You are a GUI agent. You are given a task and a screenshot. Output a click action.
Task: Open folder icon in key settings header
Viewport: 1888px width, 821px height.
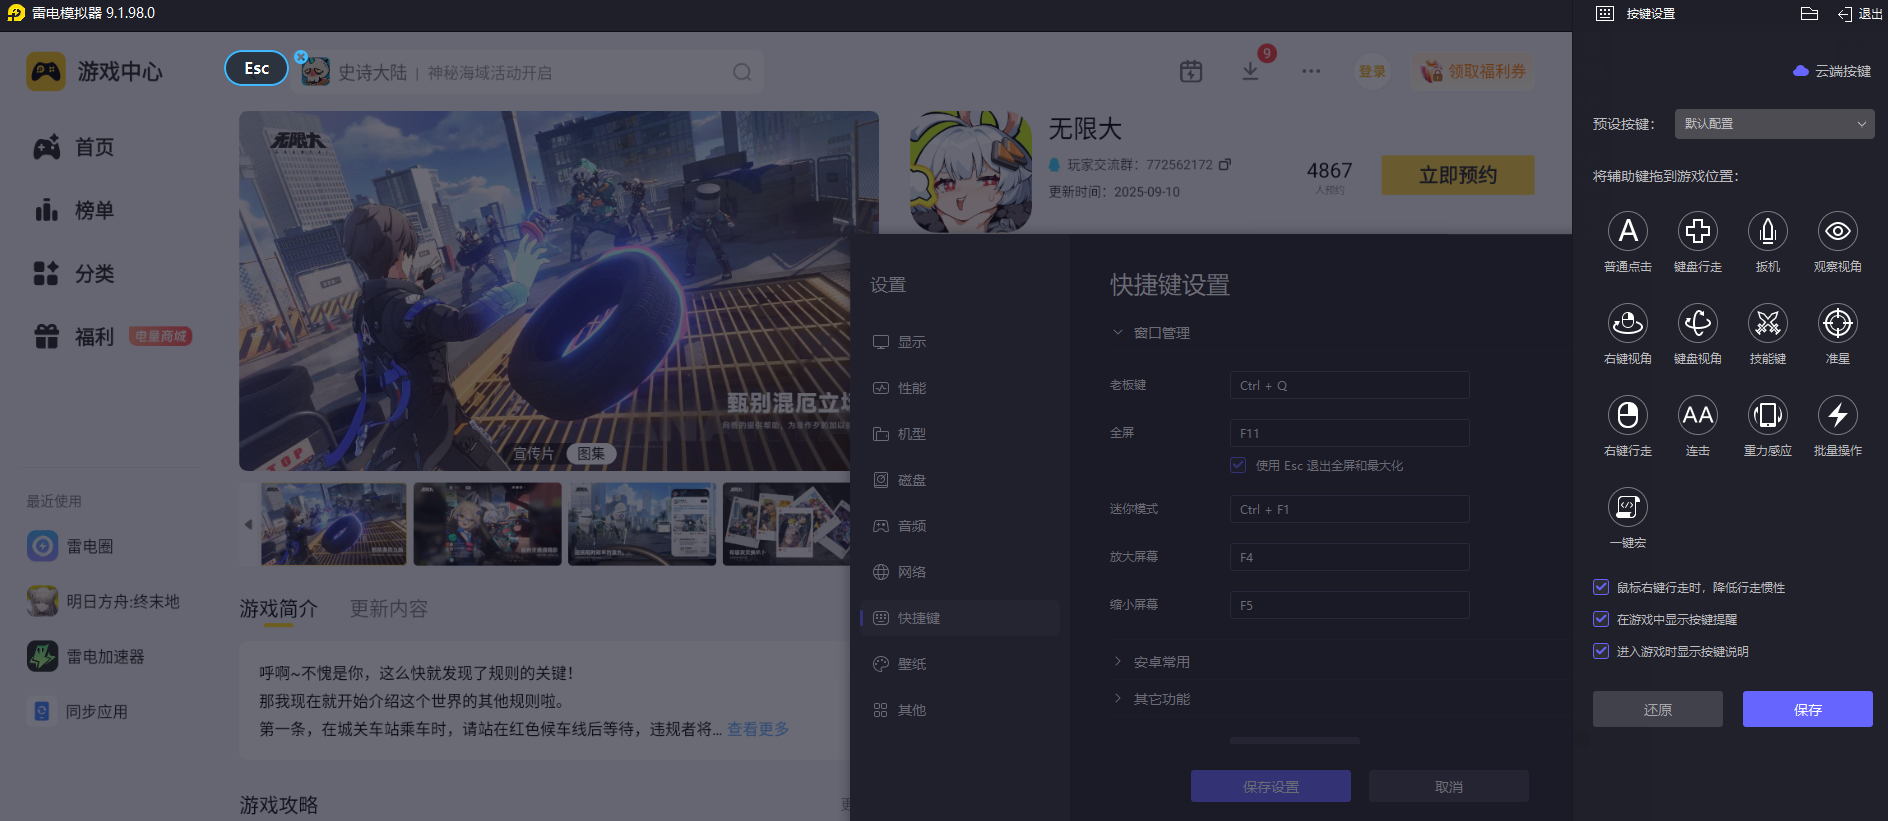(x=1809, y=14)
